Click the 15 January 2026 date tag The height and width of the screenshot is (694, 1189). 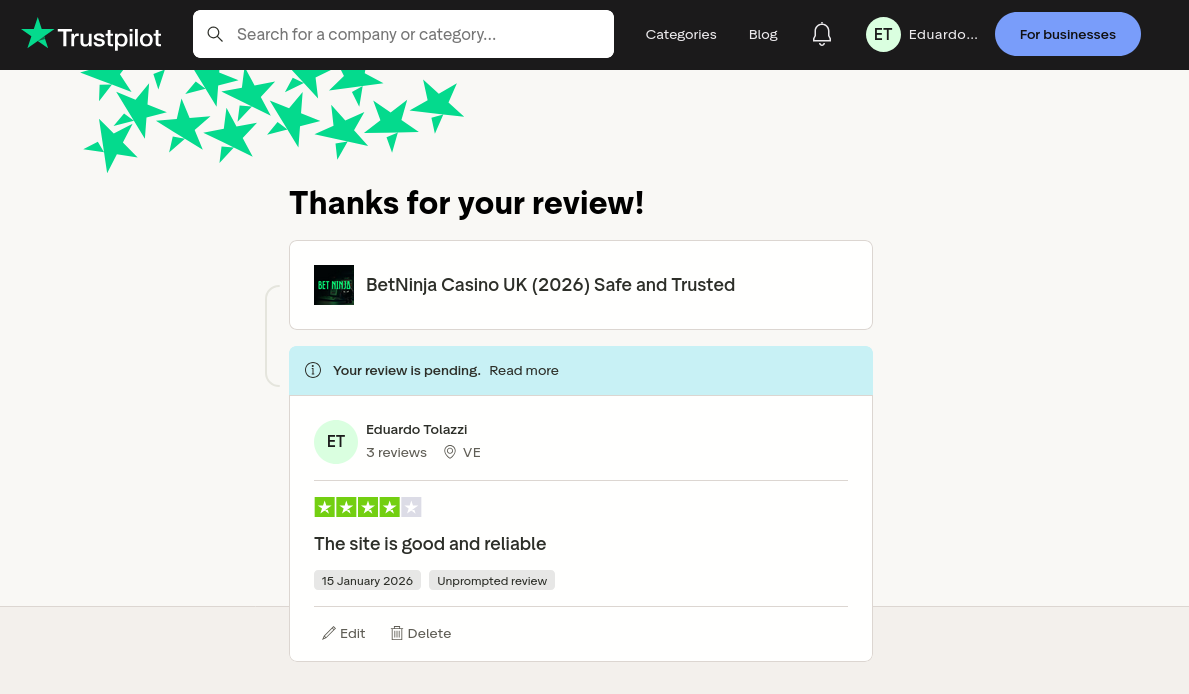[367, 580]
